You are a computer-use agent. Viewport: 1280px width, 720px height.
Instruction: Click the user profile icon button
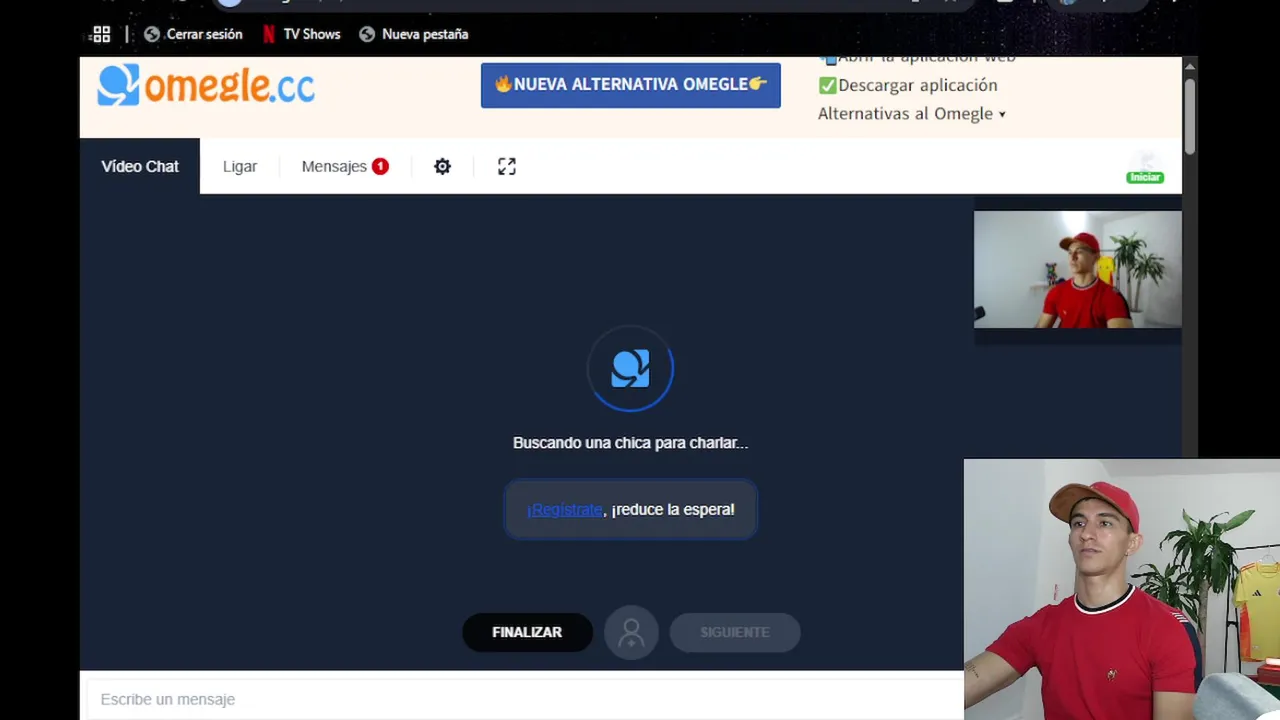point(631,632)
